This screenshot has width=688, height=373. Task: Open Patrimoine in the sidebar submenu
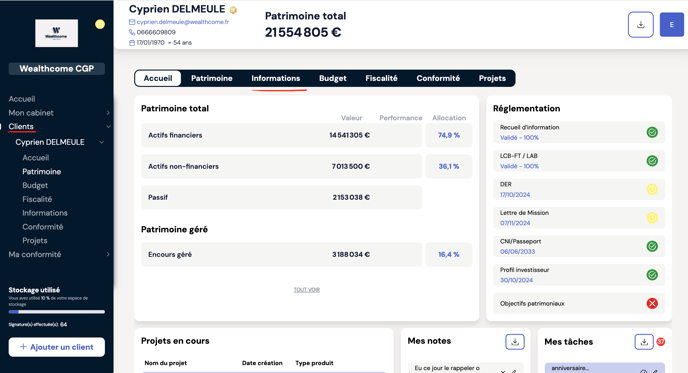tap(42, 172)
